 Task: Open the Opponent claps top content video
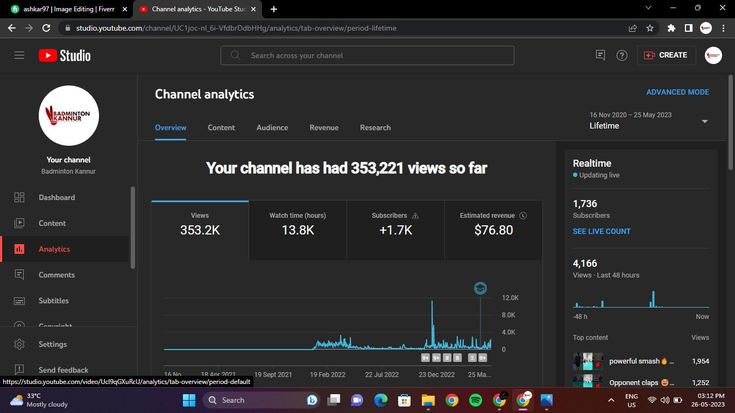tap(641, 382)
